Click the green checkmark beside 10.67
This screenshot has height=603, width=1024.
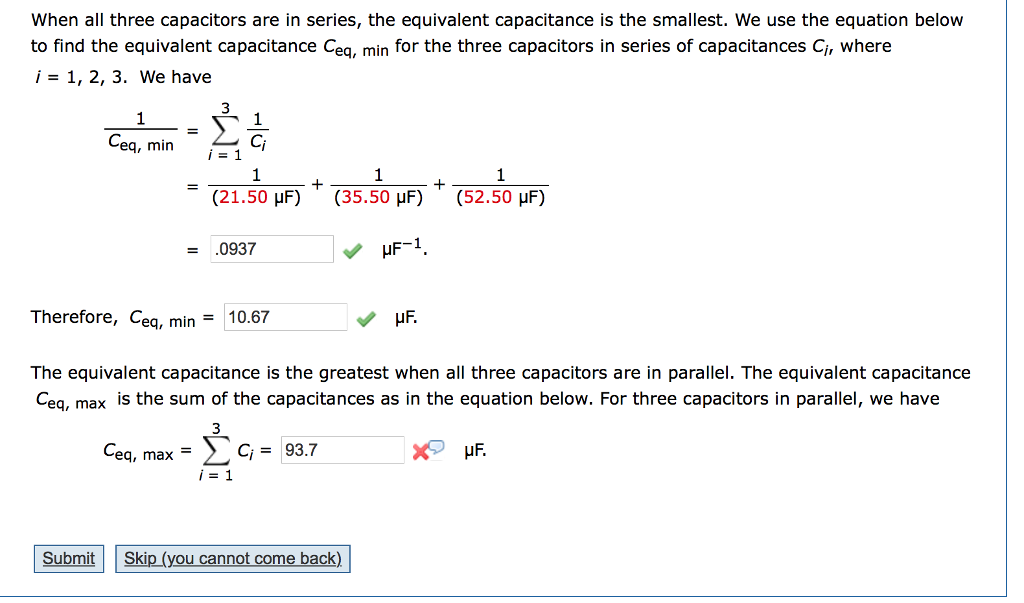(x=366, y=318)
